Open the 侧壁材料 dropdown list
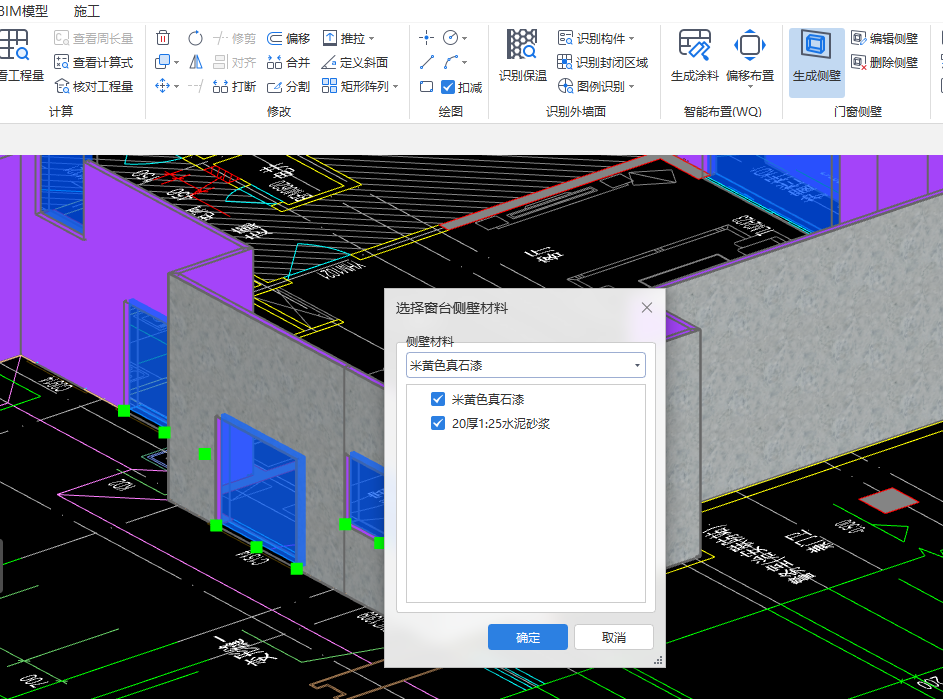 tap(637, 365)
